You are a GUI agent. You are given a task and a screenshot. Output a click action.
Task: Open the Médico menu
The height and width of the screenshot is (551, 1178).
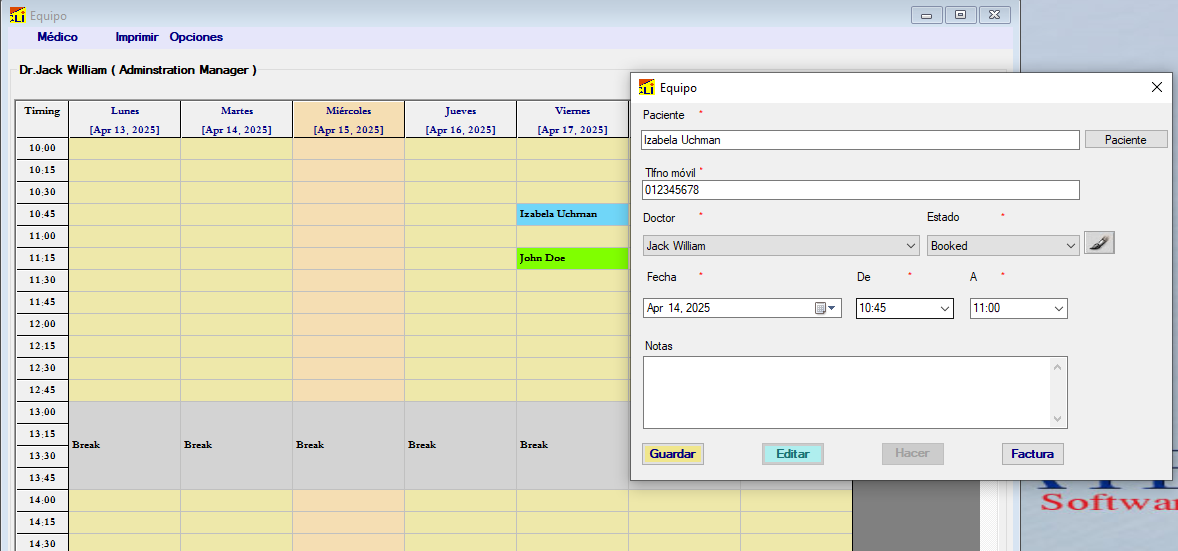tap(57, 37)
